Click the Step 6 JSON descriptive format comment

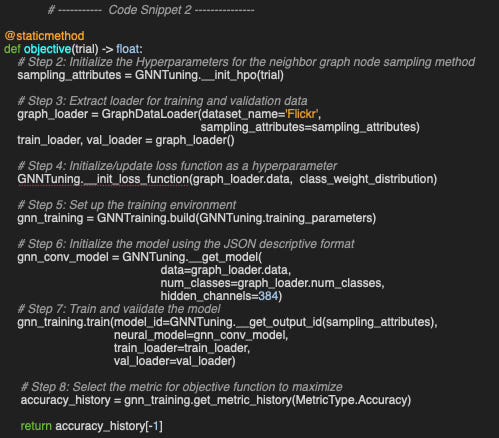(186, 244)
